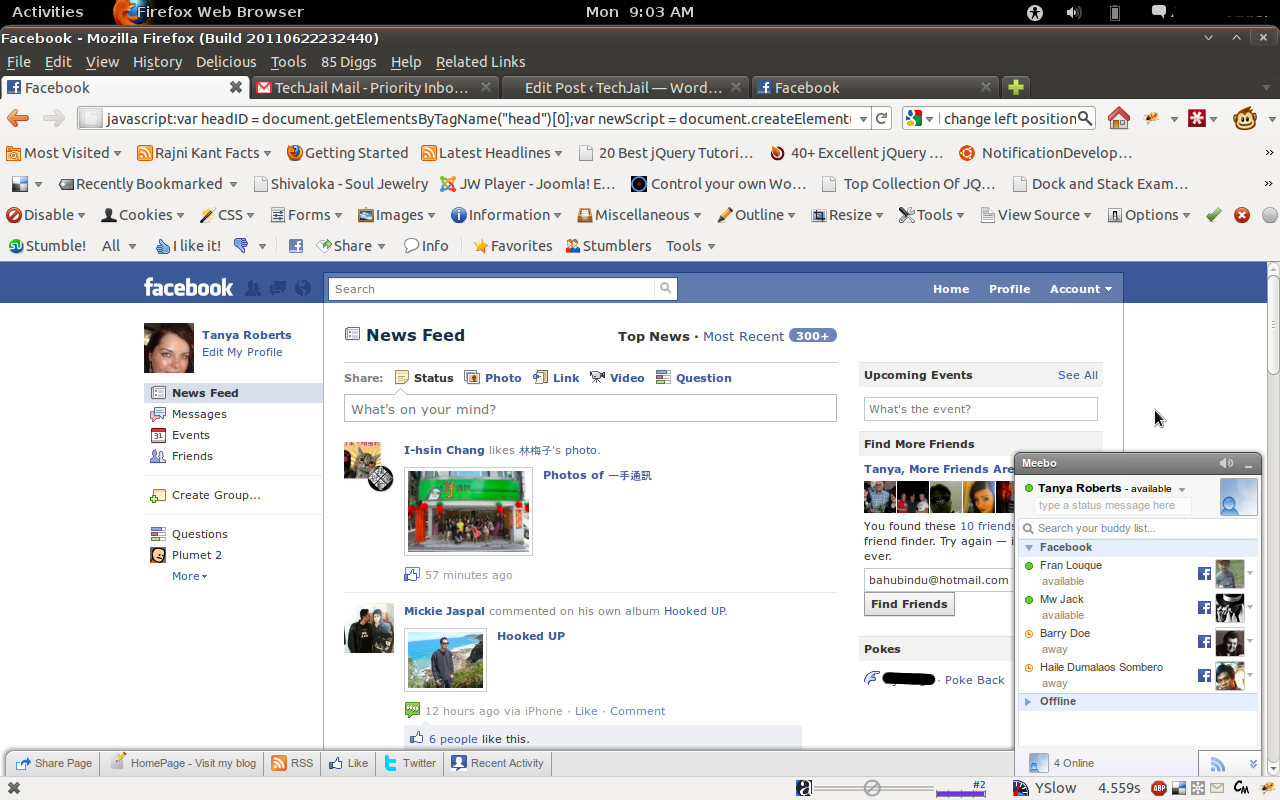The image size is (1280, 800).
Task: Click the mail envelope icon in status bar
Action: (1219, 788)
